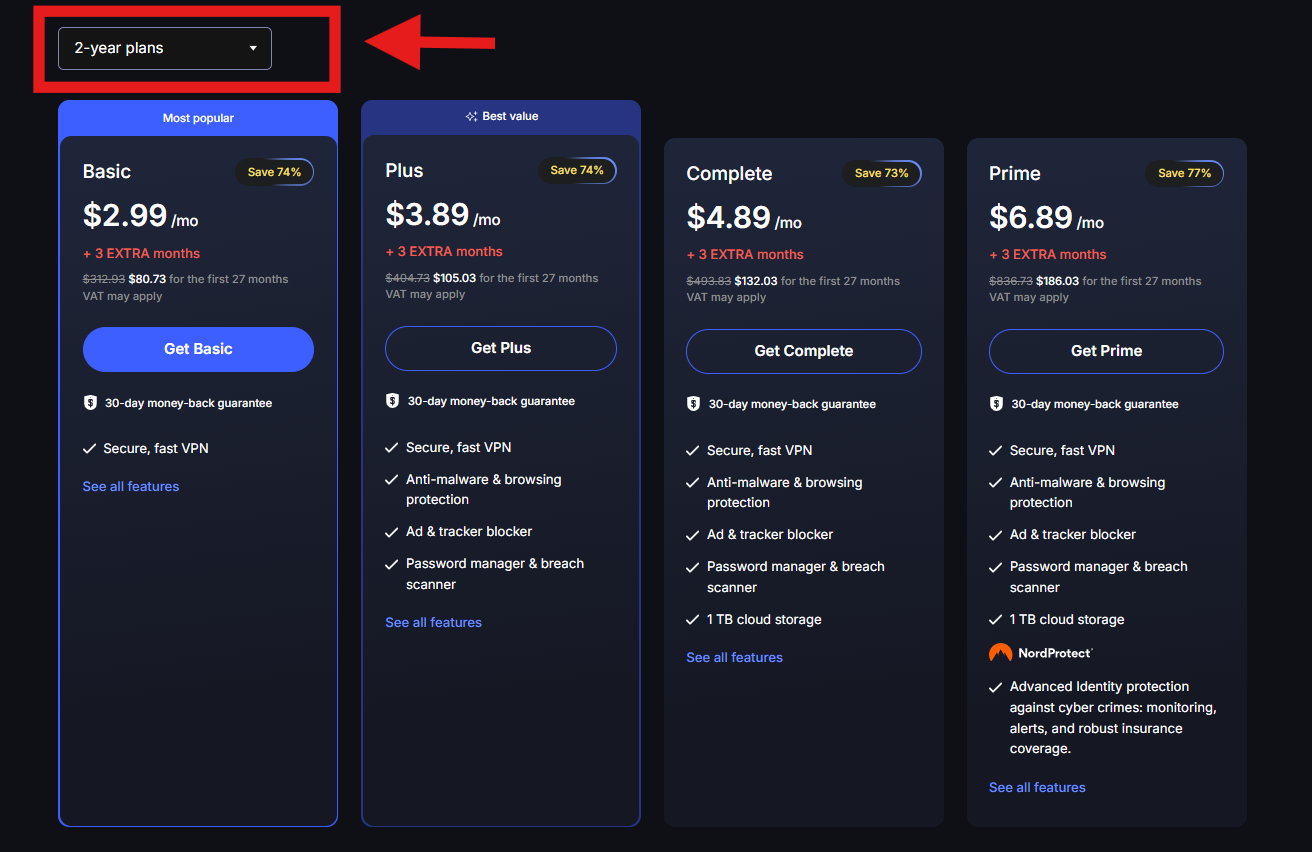Click the Get Basic button

tap(198, 349)
